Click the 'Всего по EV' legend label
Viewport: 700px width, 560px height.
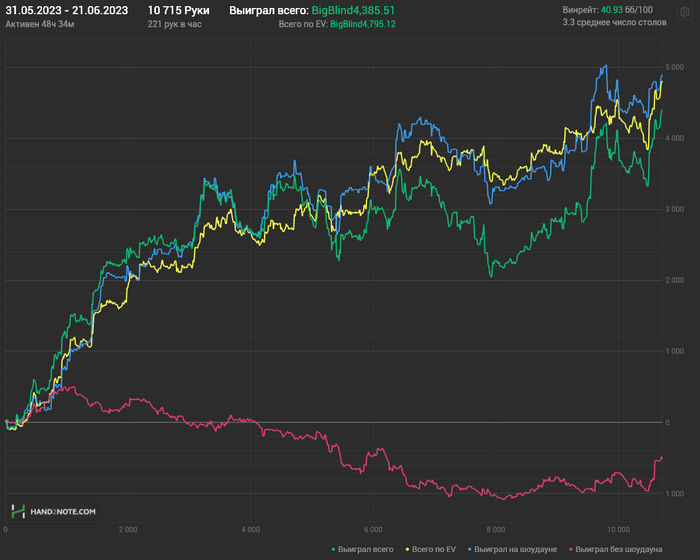(x=434, y=549)
